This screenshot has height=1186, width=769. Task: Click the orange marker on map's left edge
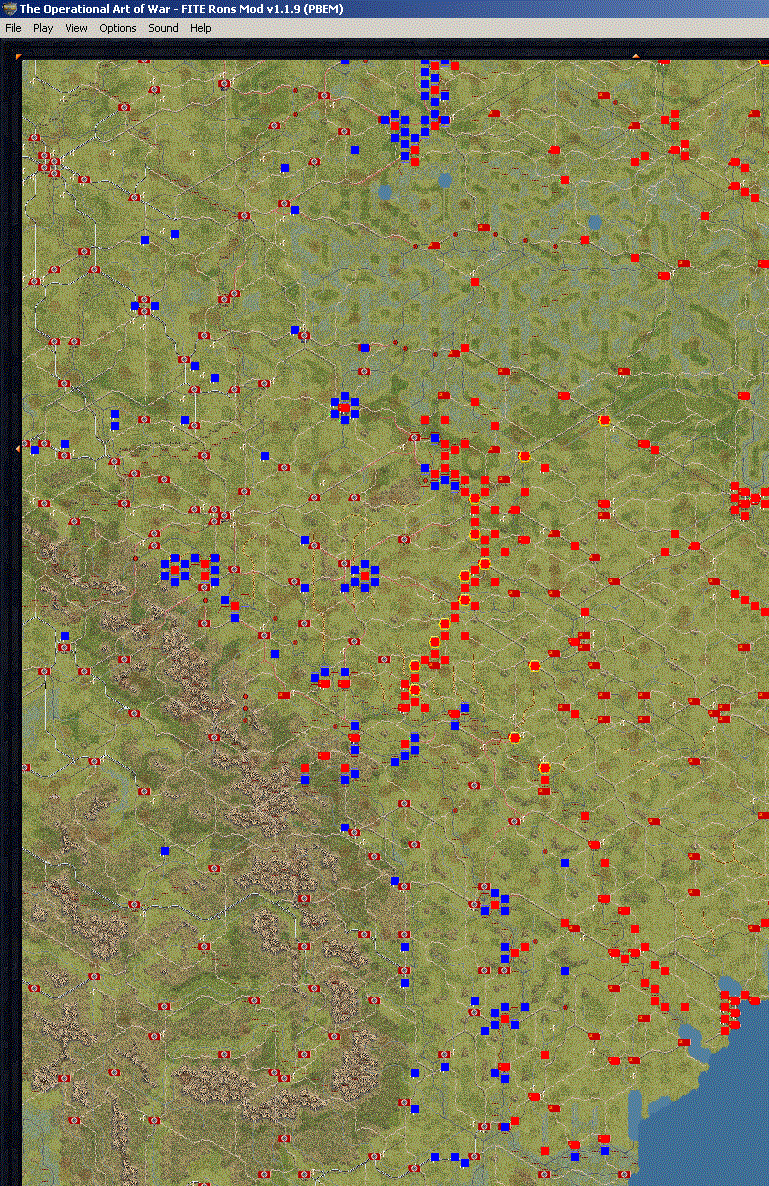pyautogui.click(x=18, y=449)
